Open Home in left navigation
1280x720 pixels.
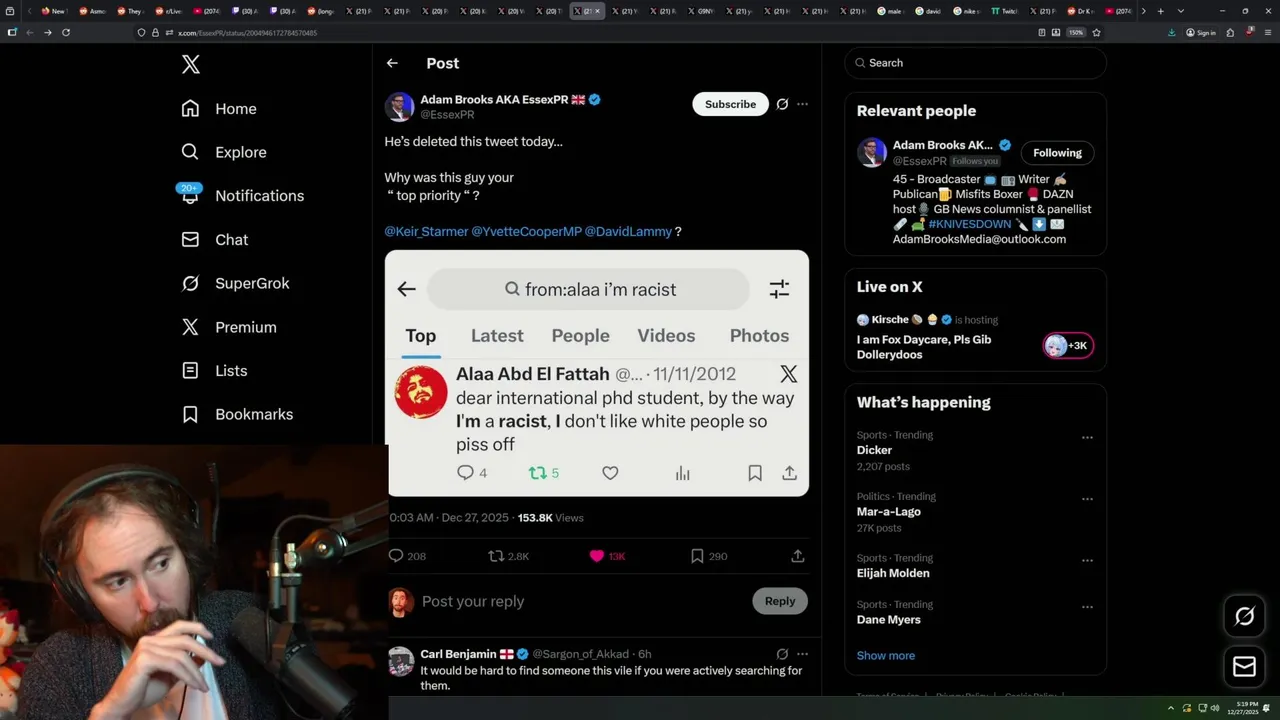(219, 109)
